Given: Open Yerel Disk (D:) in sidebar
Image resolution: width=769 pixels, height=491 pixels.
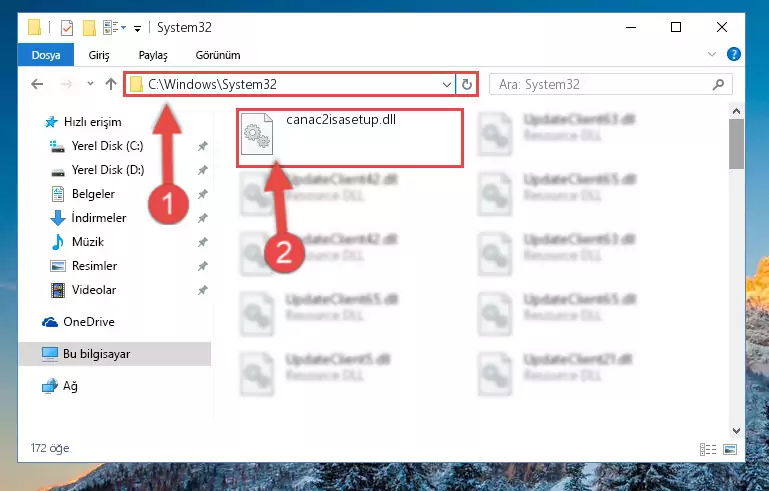Looking at the screenshot, I should (97, 170).
